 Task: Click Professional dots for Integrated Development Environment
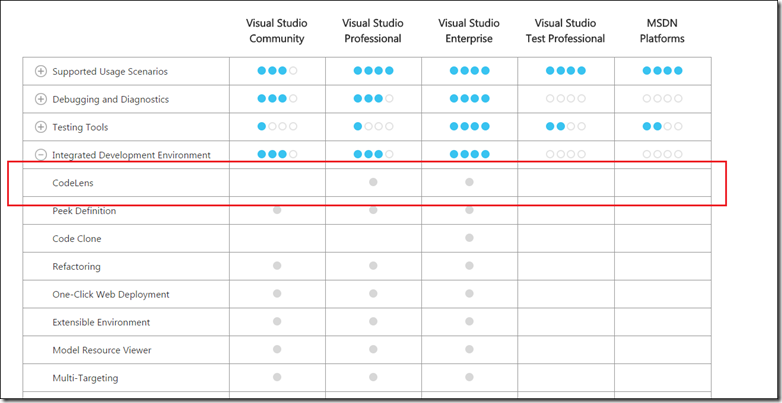pyautogui.click(x=374, y=155)
